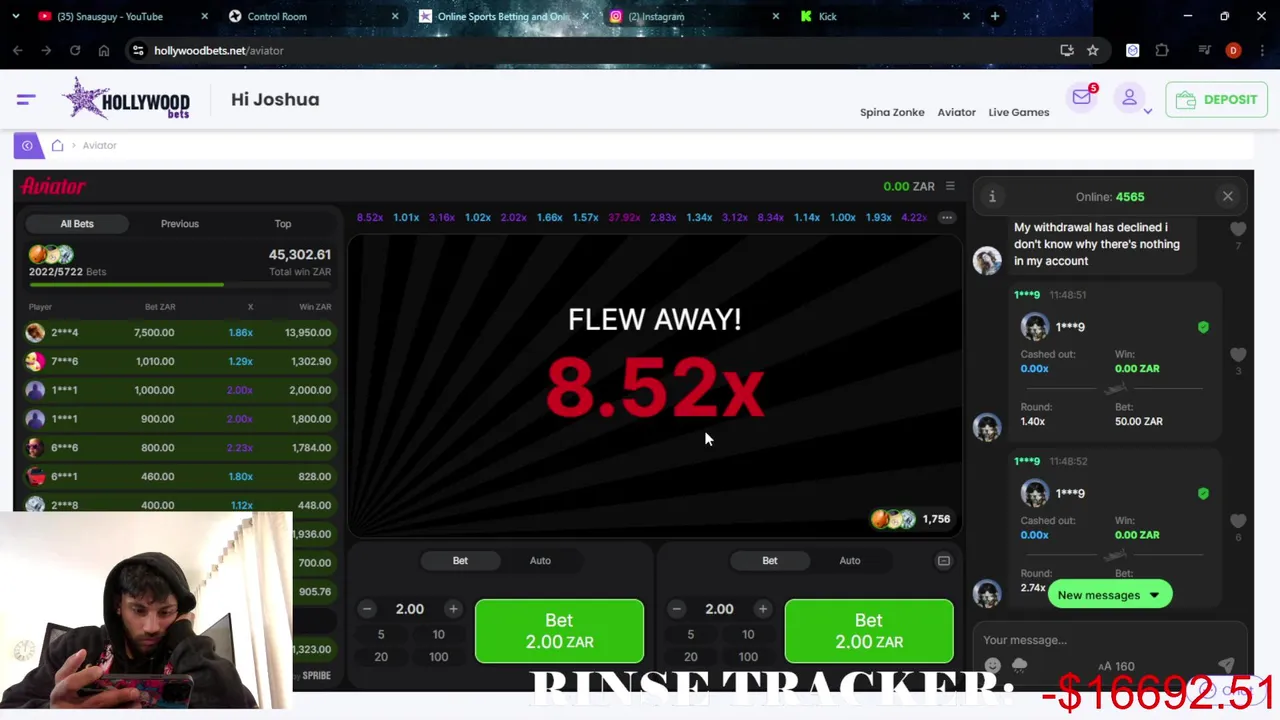The width and height of the screenshot is (1280, 720).
Task: Choose quick amount 10 in right panel
Action: click(748, 634)
